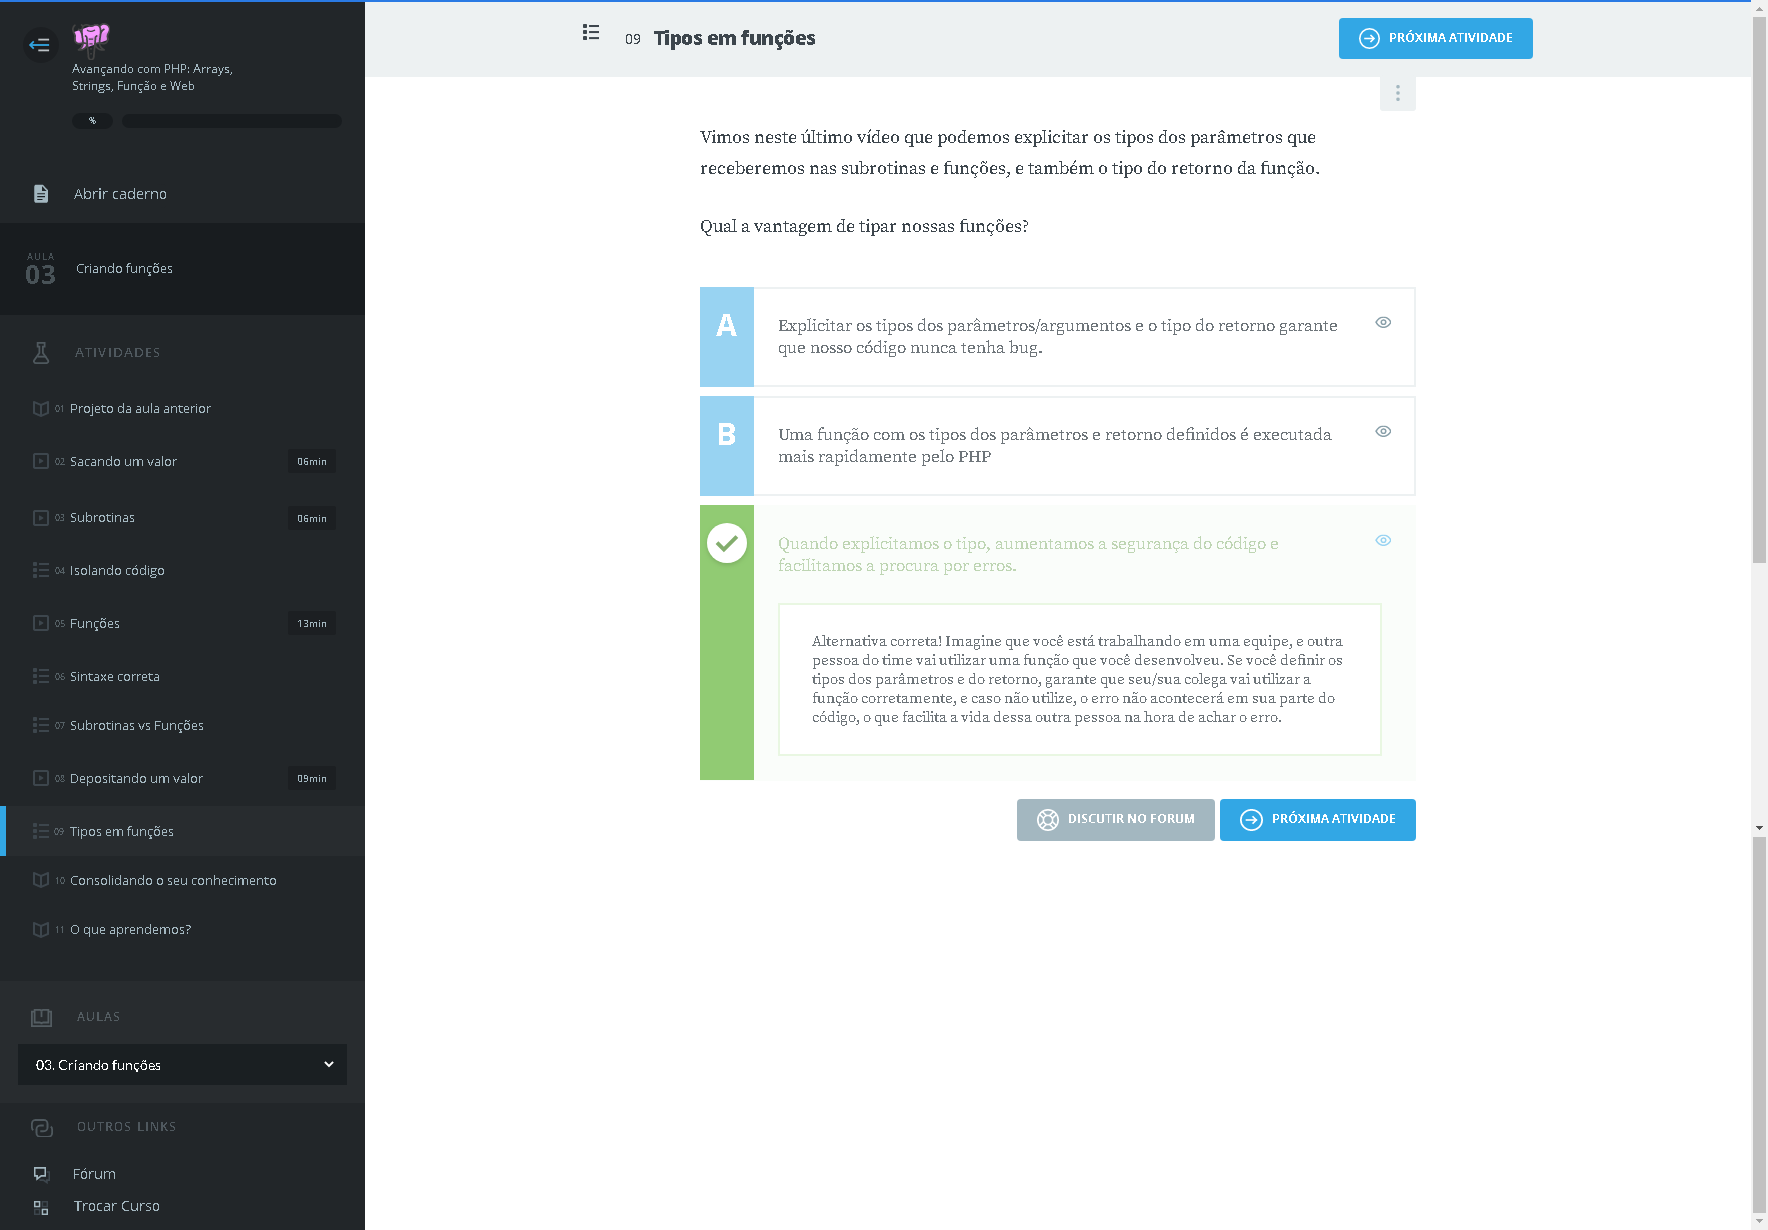Click the Abrir caderno notebook icon
Screen dimensions: 1768x1230
(x=41, y=194)
